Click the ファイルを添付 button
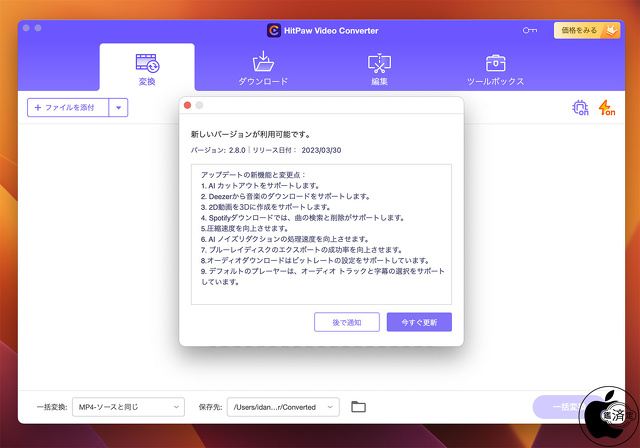This screenshot has width=640, height=448. coord(68,107)
